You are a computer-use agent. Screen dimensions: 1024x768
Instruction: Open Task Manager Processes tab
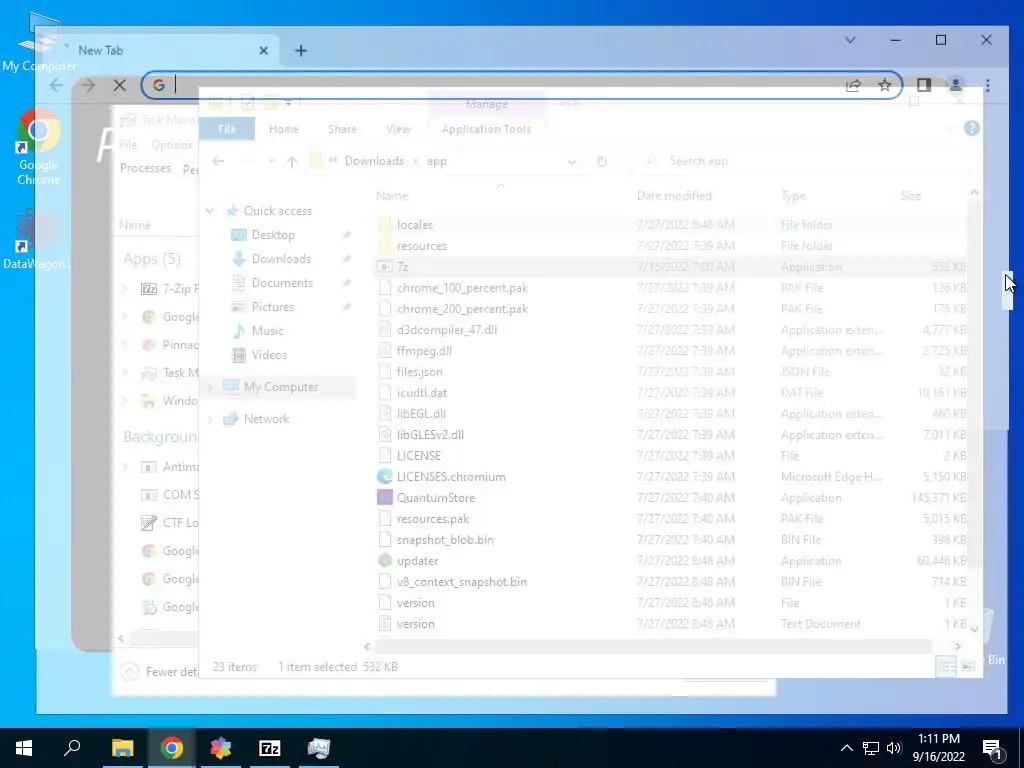pos(145,168)
